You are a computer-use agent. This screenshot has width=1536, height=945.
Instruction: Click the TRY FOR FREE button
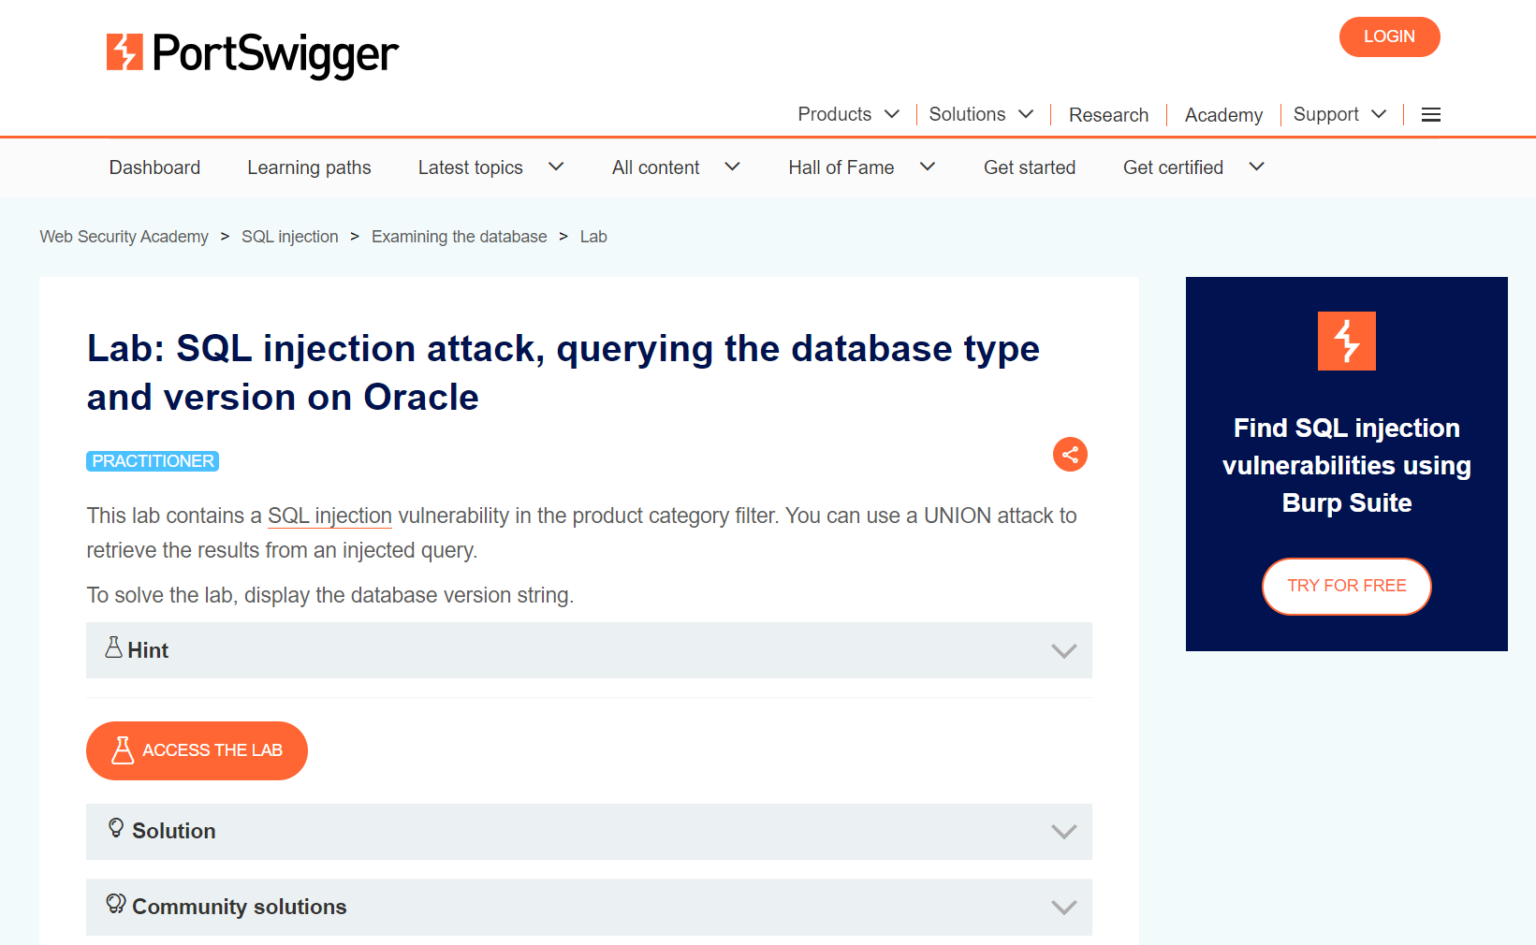click(1346, 586)
